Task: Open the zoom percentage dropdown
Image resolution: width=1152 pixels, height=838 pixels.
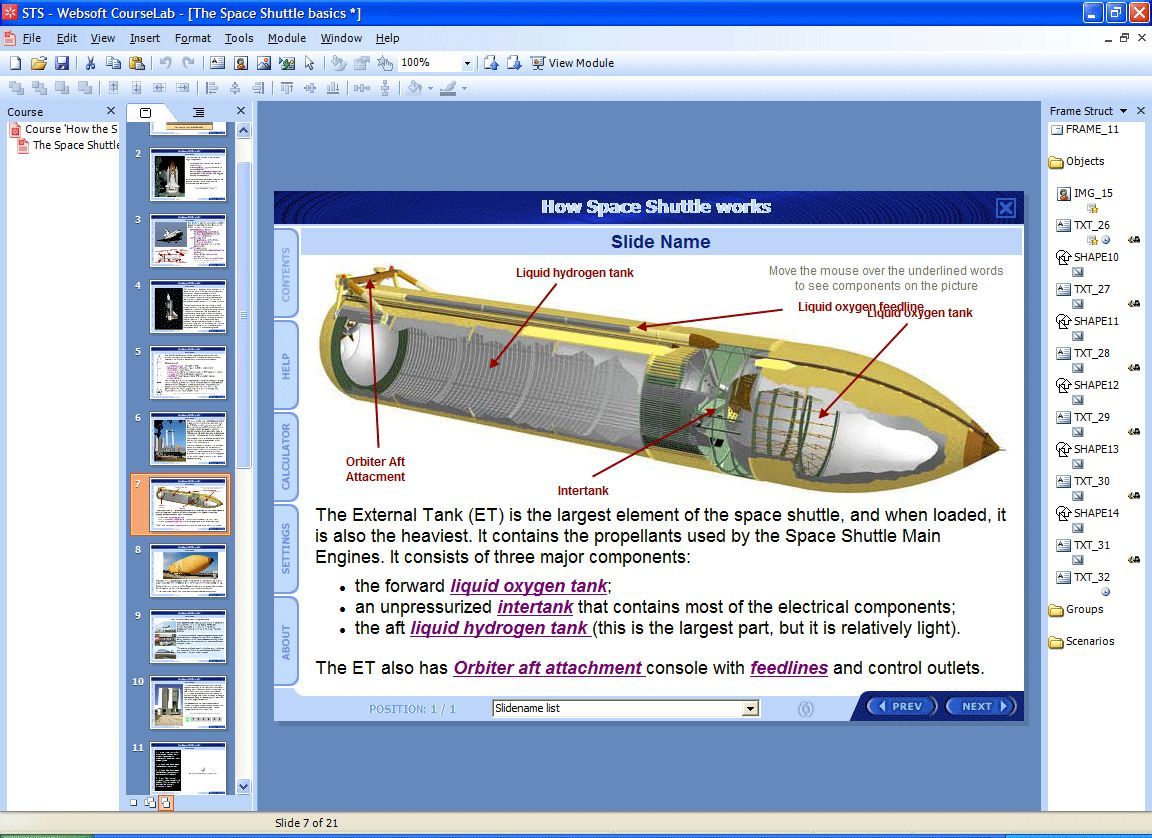Action: [466, 63]
